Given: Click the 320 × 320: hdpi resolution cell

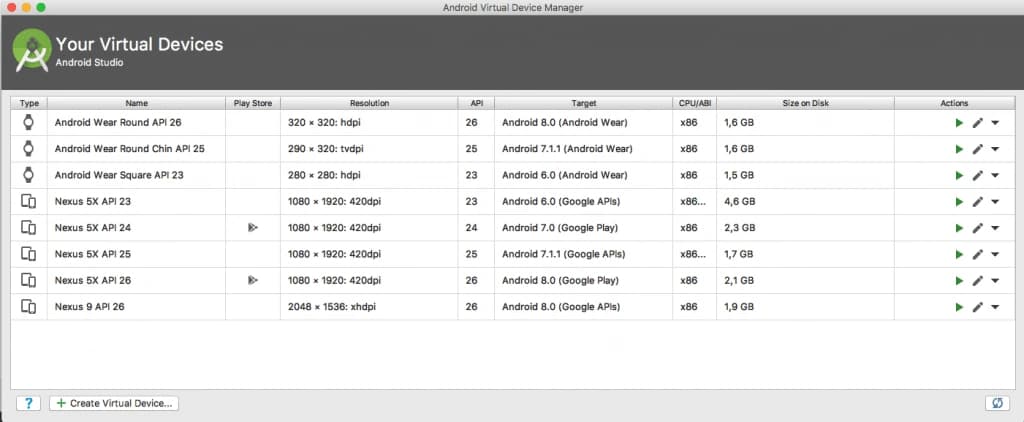Looking at the screenshot, I should [369, 123].
